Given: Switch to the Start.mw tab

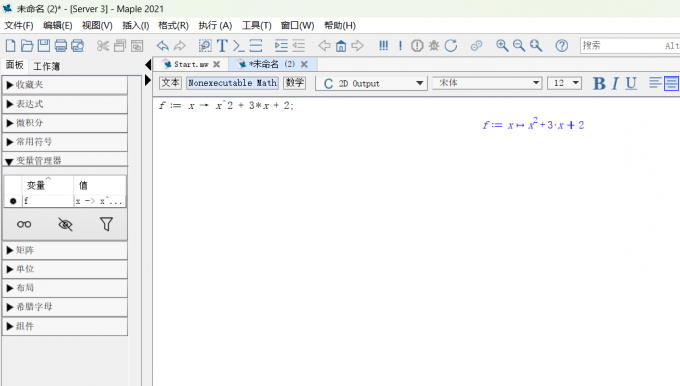Looking at the screenshot, I should (191, 64).
